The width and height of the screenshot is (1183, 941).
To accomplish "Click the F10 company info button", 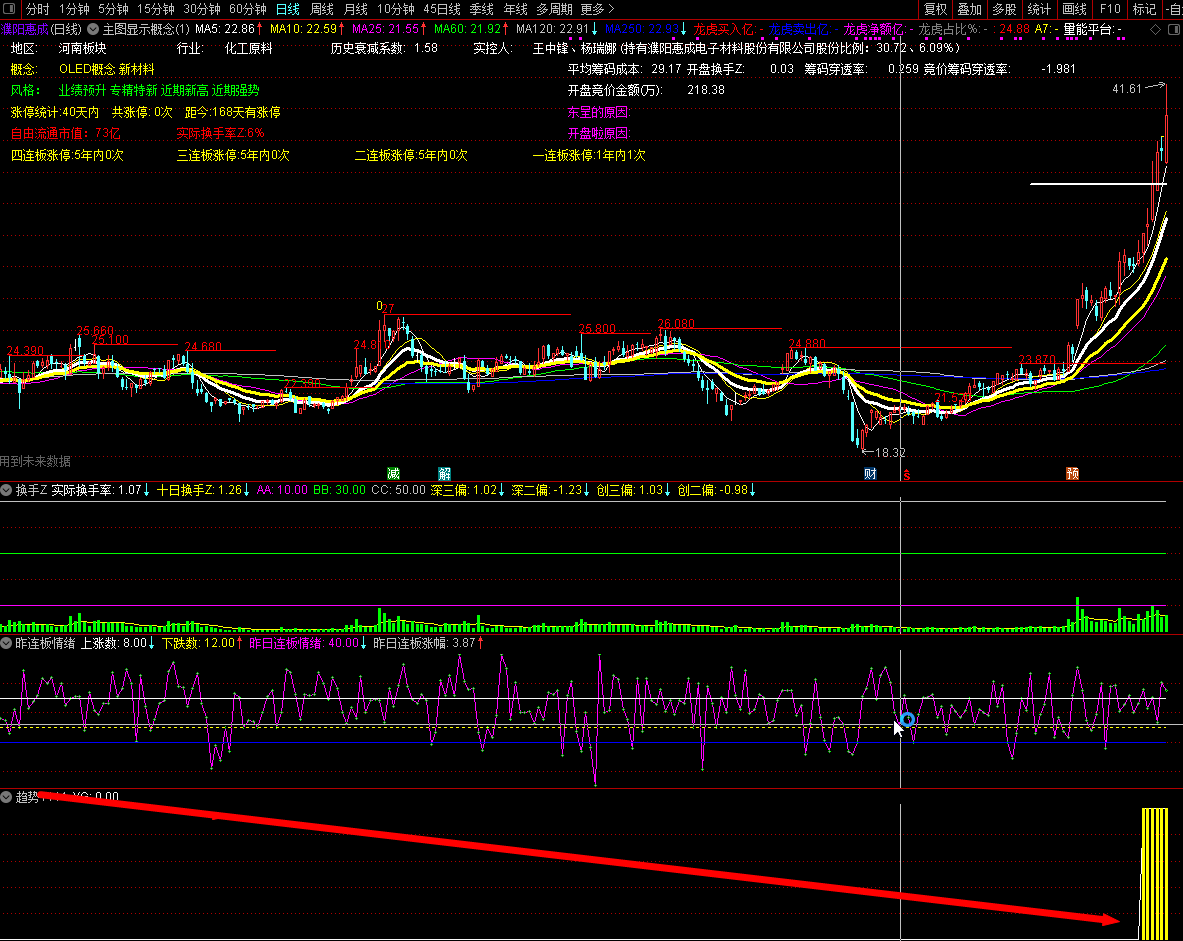I will click(1110, 9).
